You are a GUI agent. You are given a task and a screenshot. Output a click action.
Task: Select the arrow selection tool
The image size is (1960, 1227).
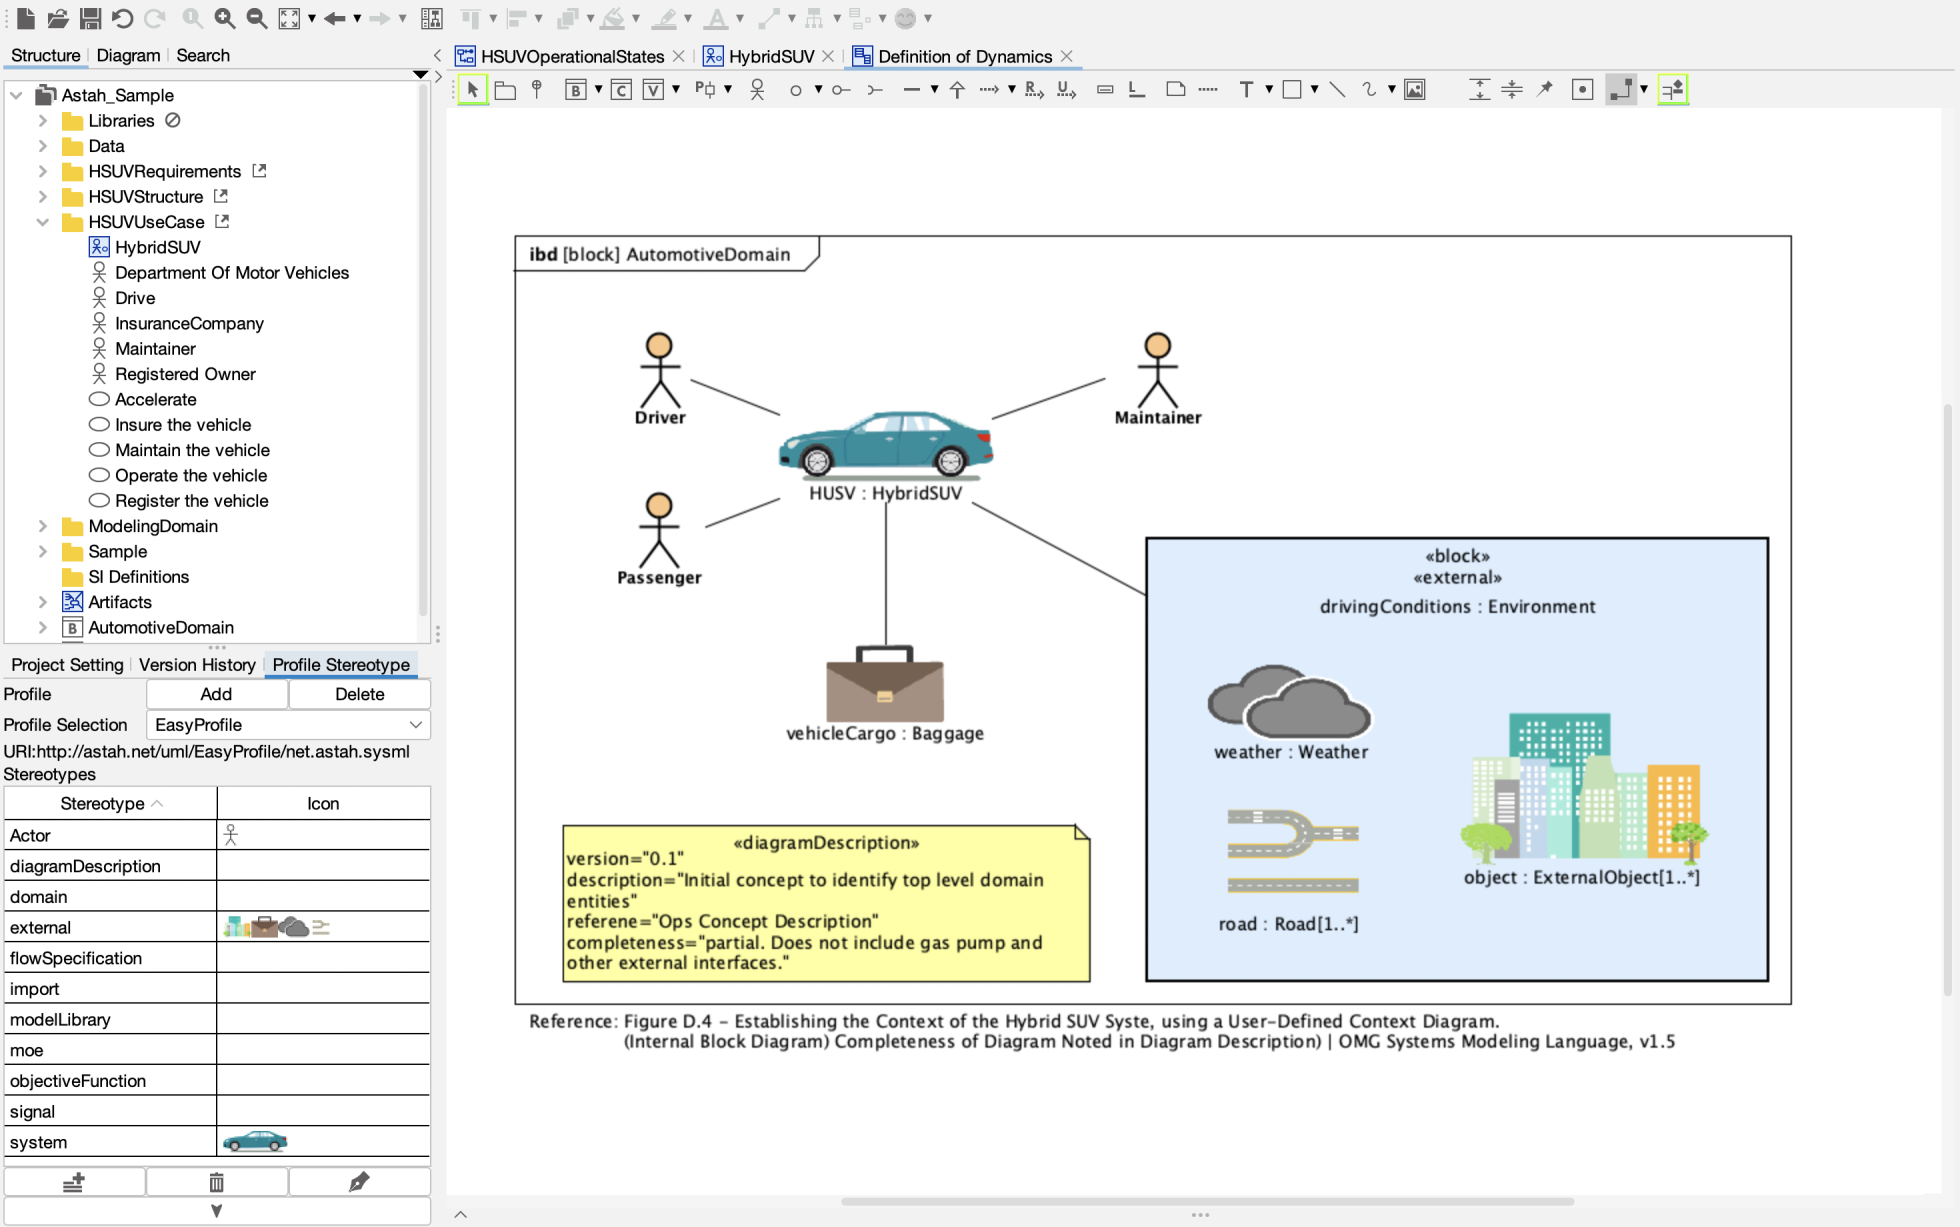coord(471,89)
